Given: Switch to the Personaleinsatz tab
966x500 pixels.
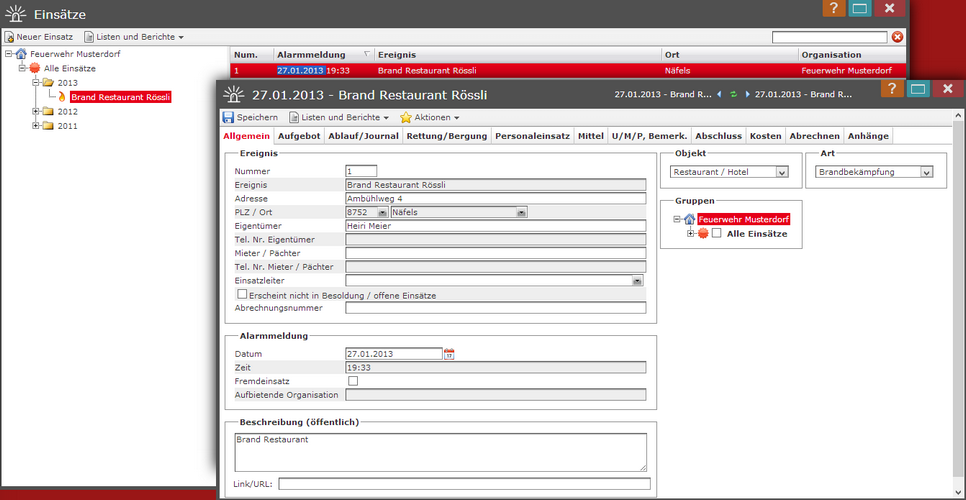Looking at the screenshot, I should click(x=532, y=136).
